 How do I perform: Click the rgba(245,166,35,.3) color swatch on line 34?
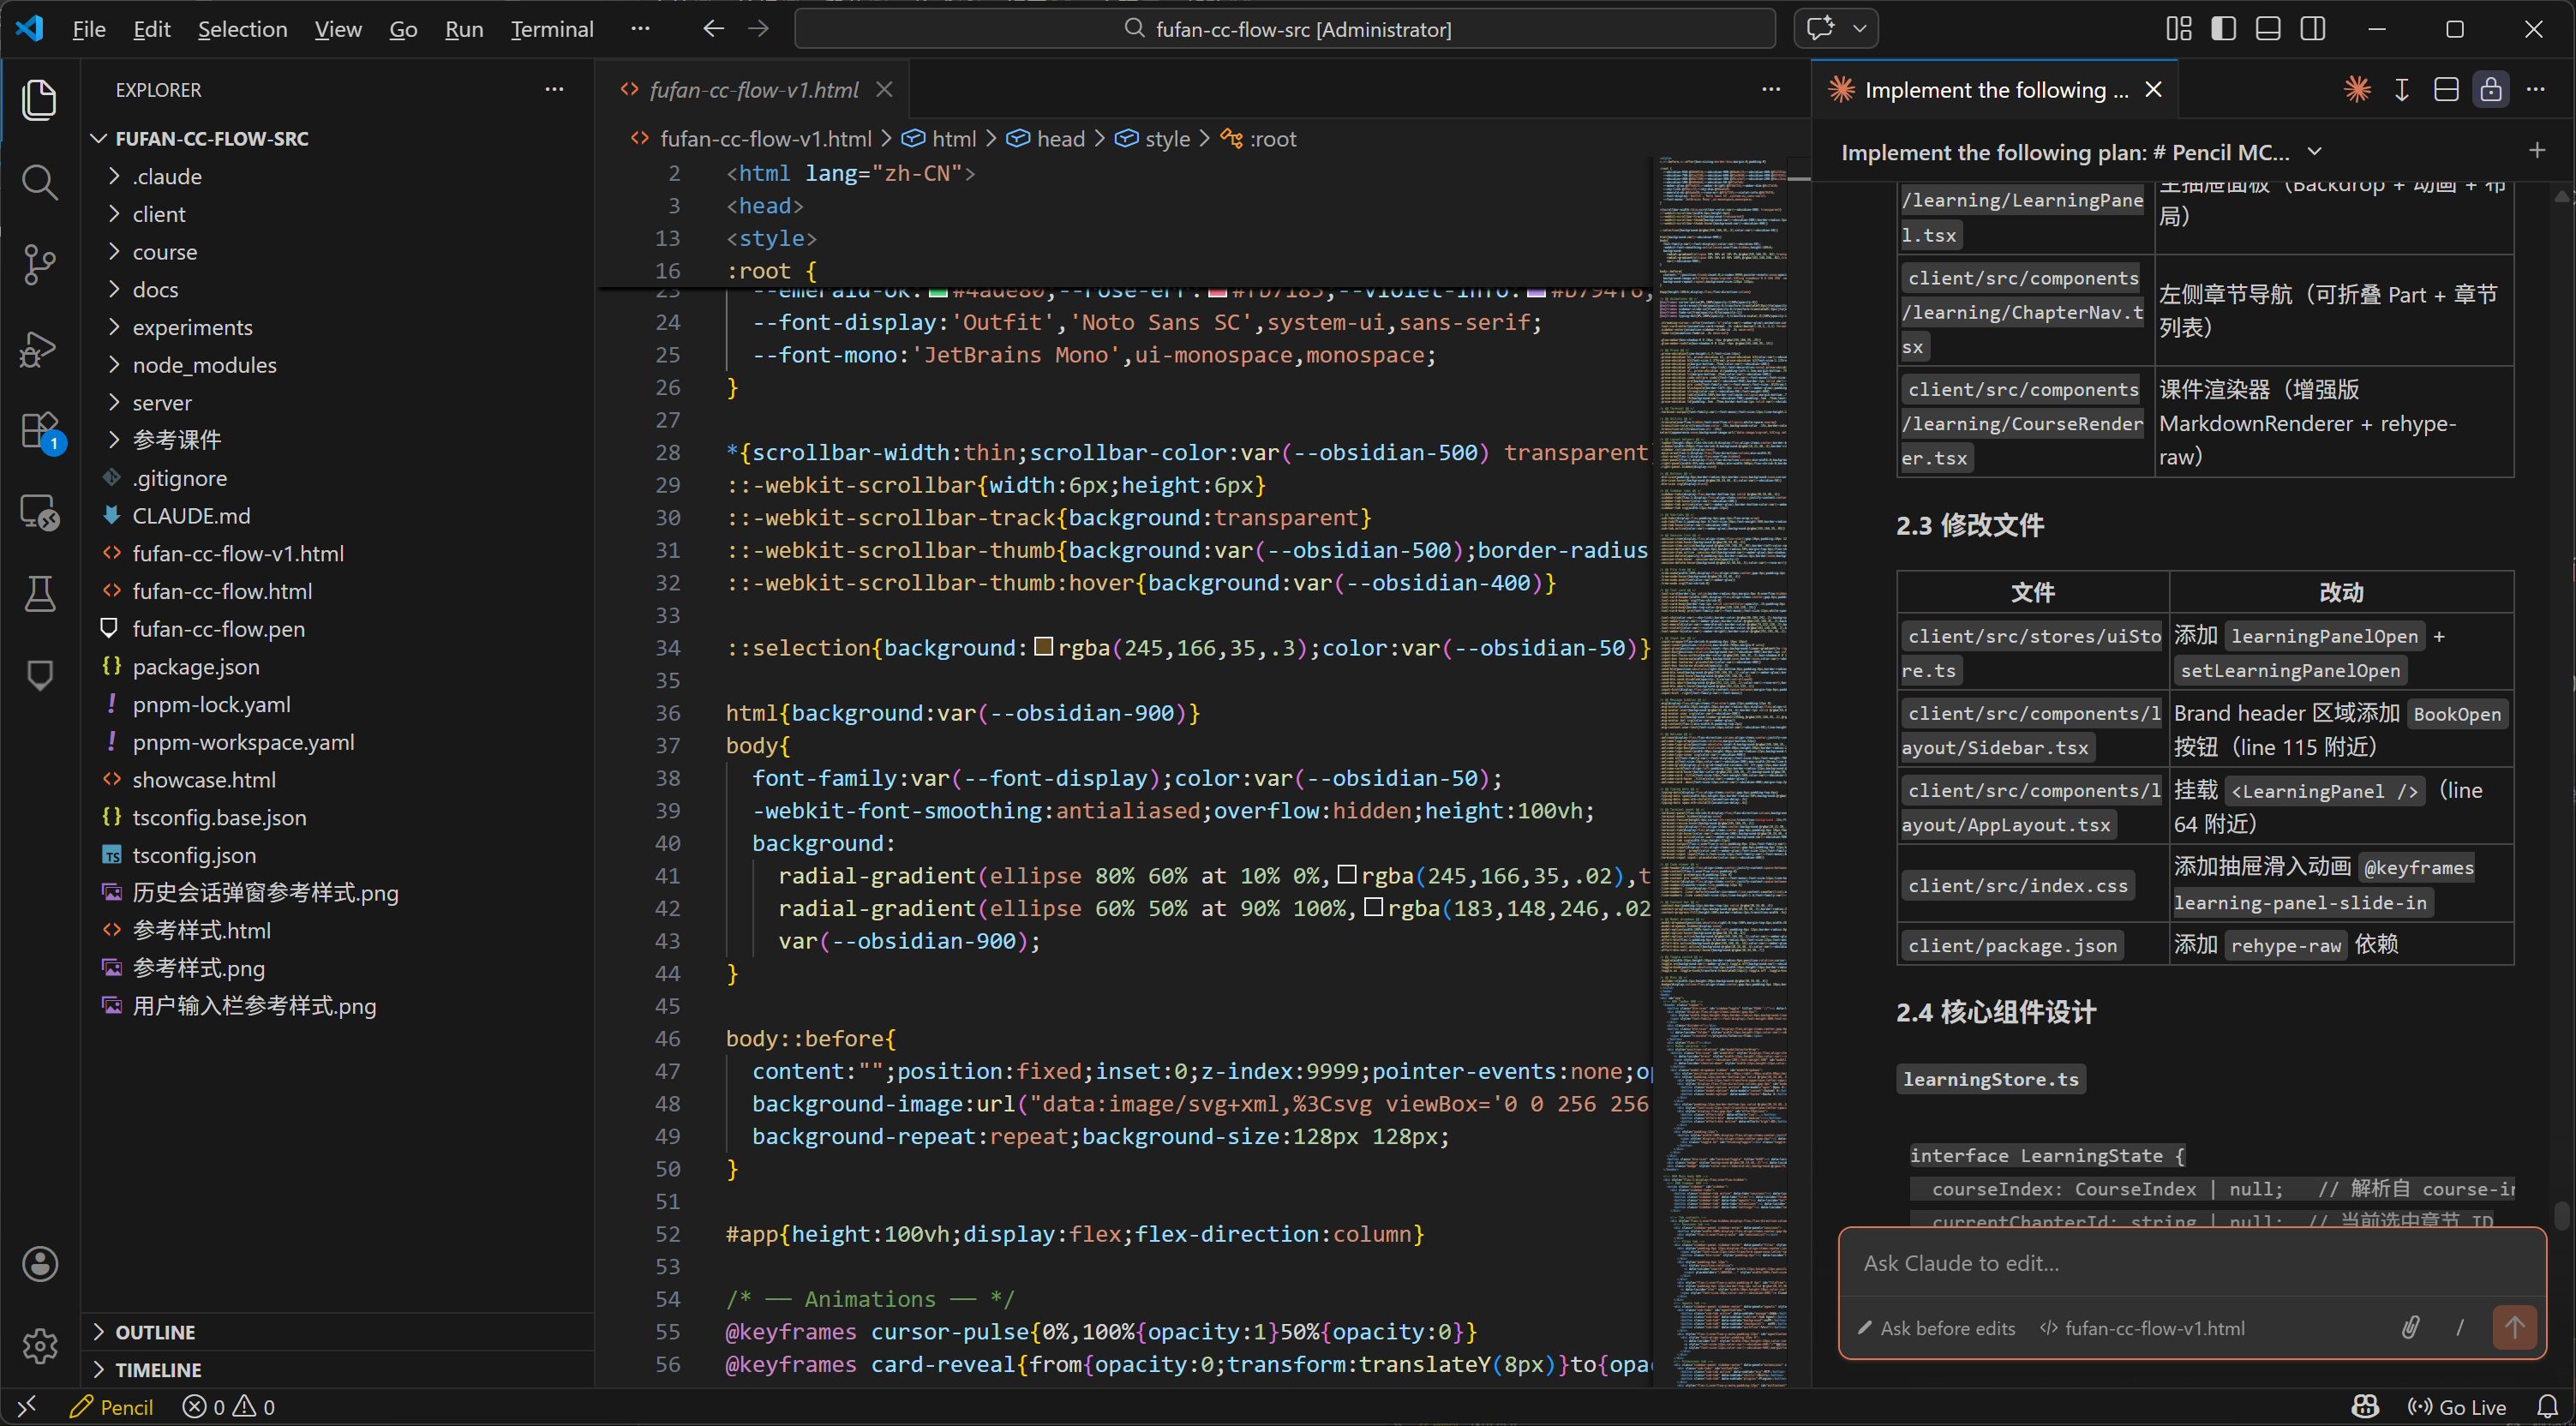point(1043,647)
